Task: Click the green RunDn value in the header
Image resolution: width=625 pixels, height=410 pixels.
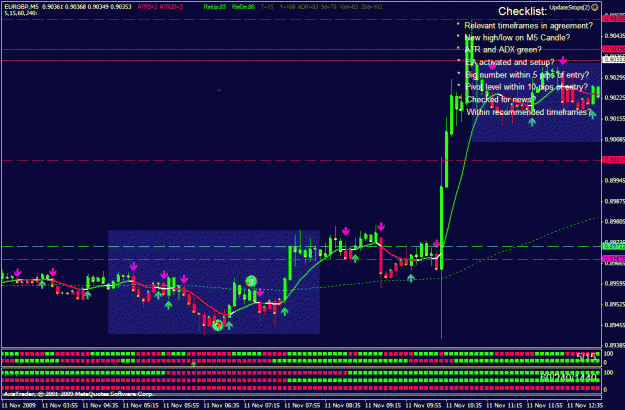Action: (x=243, y=7)
